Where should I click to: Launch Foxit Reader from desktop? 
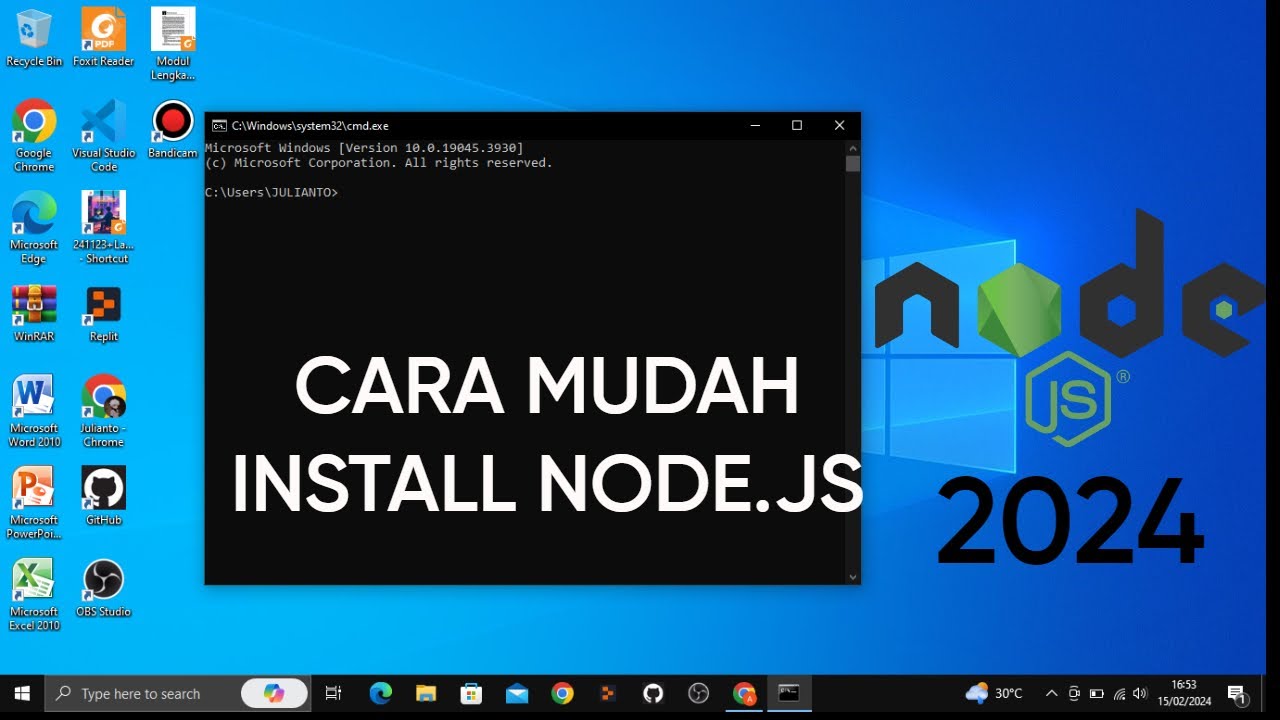point(103,37)
